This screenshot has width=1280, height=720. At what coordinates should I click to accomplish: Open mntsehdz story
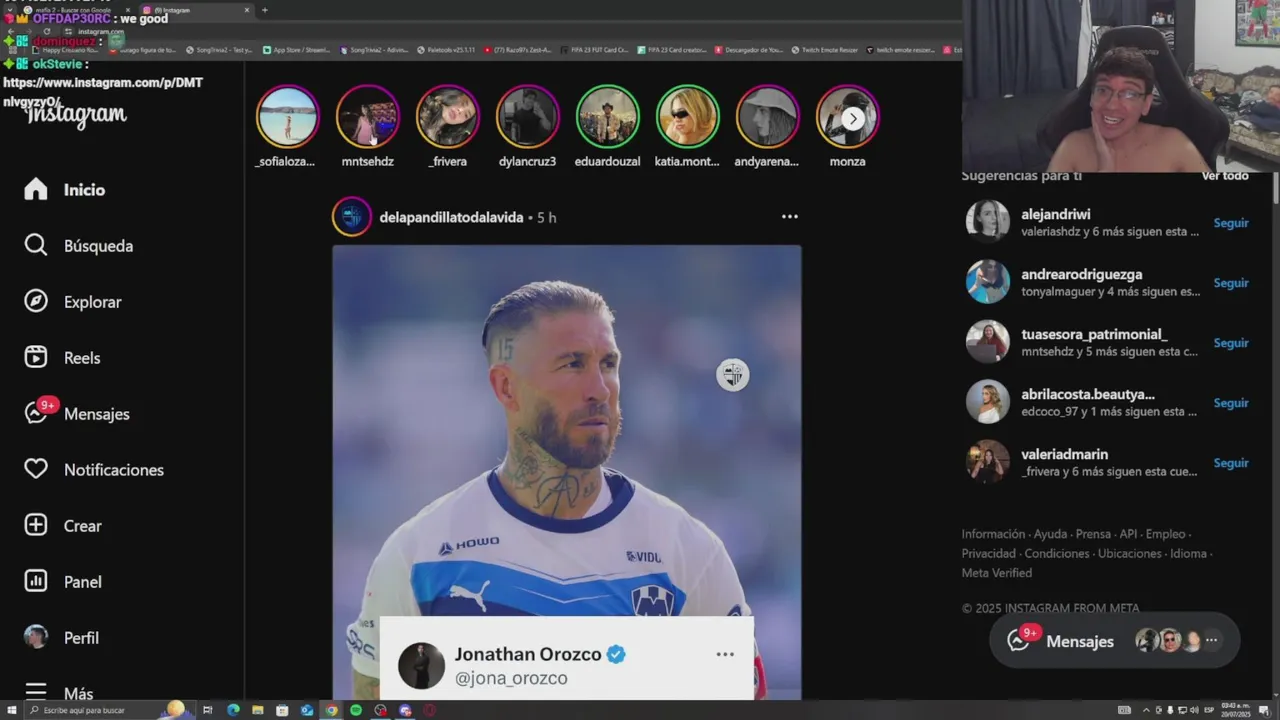(367, 117)
